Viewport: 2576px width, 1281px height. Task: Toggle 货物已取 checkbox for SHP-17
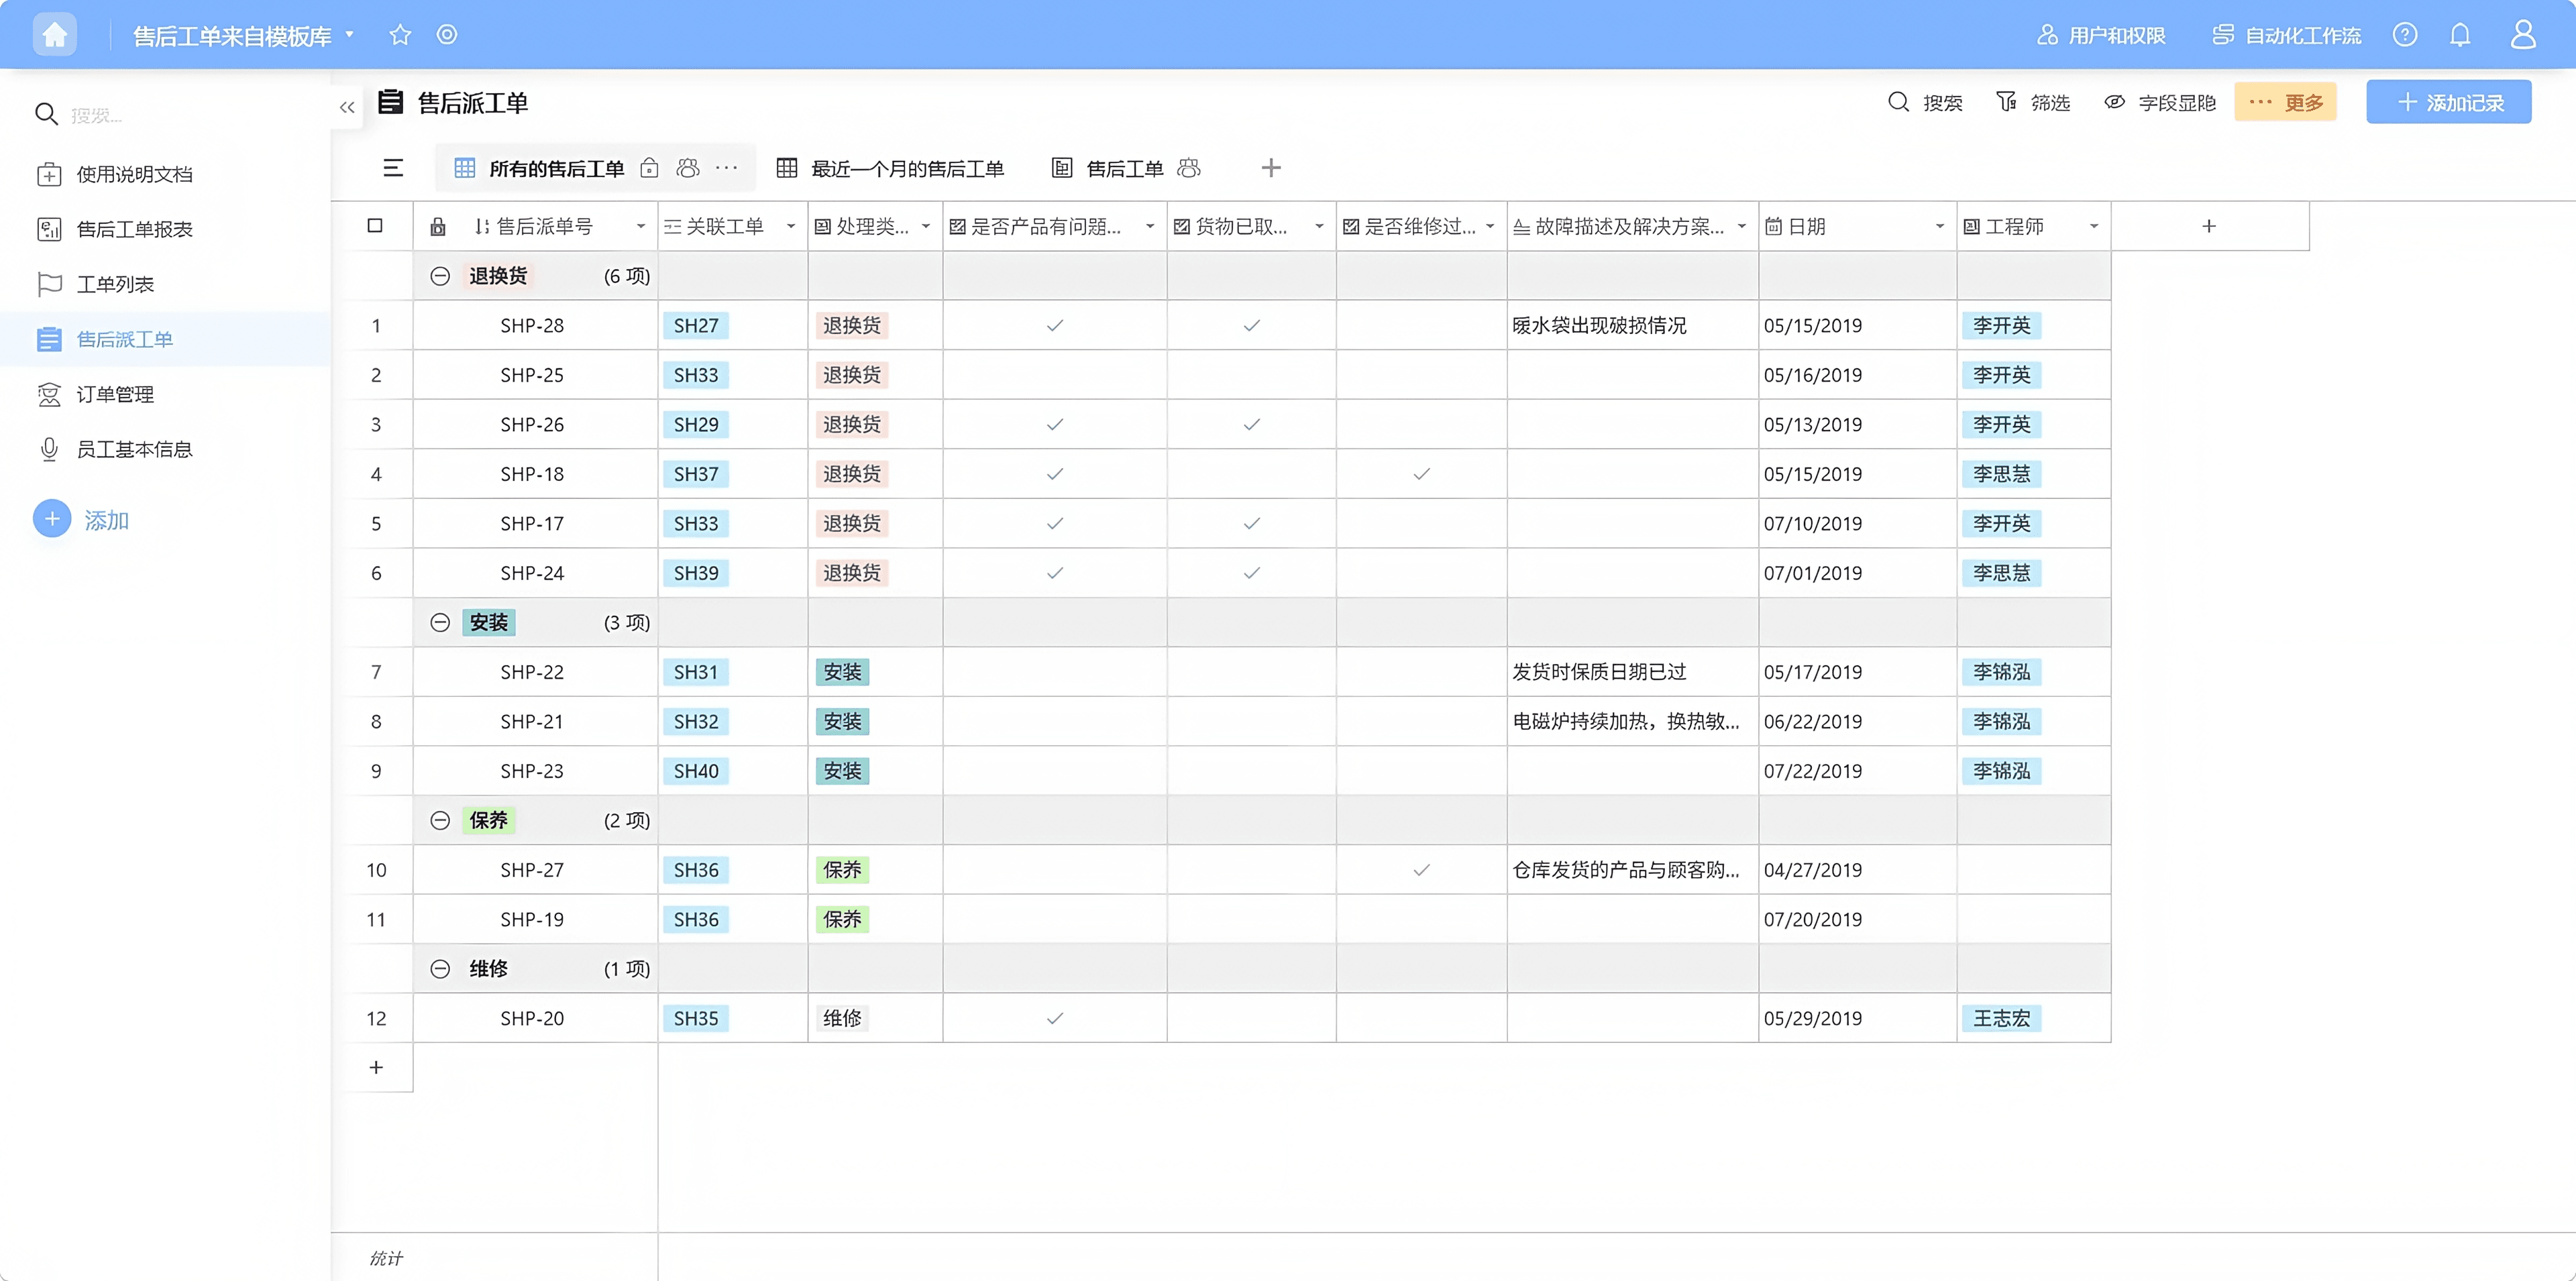[x=1251, y=523]
